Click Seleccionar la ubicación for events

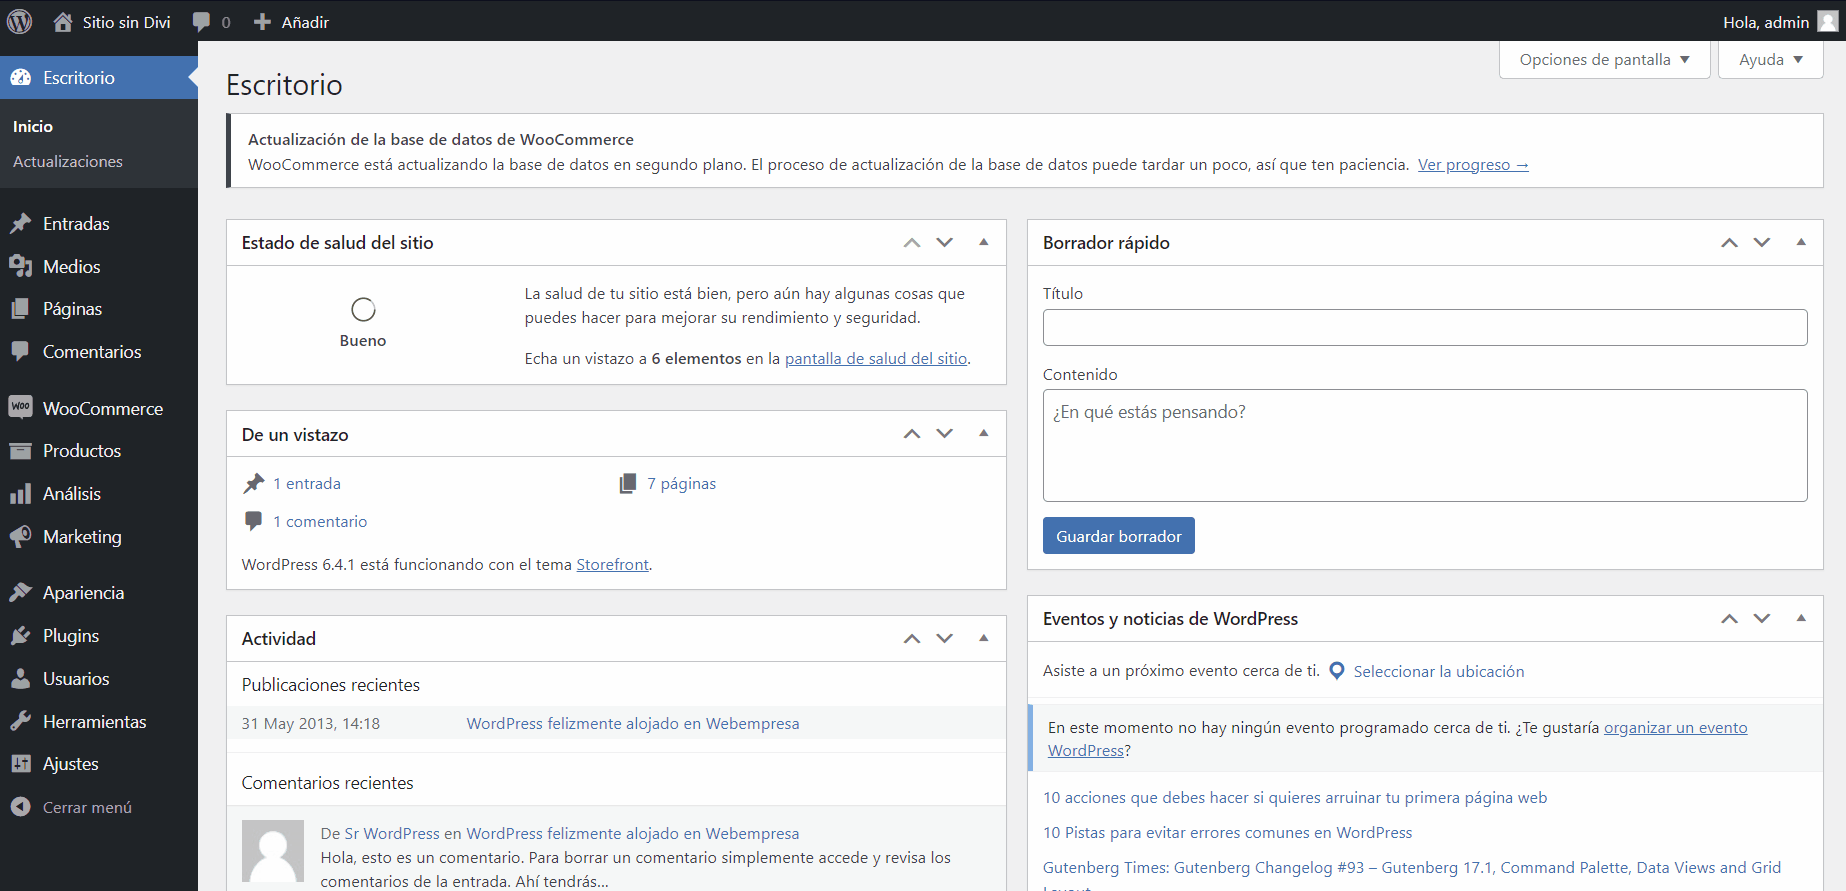coord(1438,672)
